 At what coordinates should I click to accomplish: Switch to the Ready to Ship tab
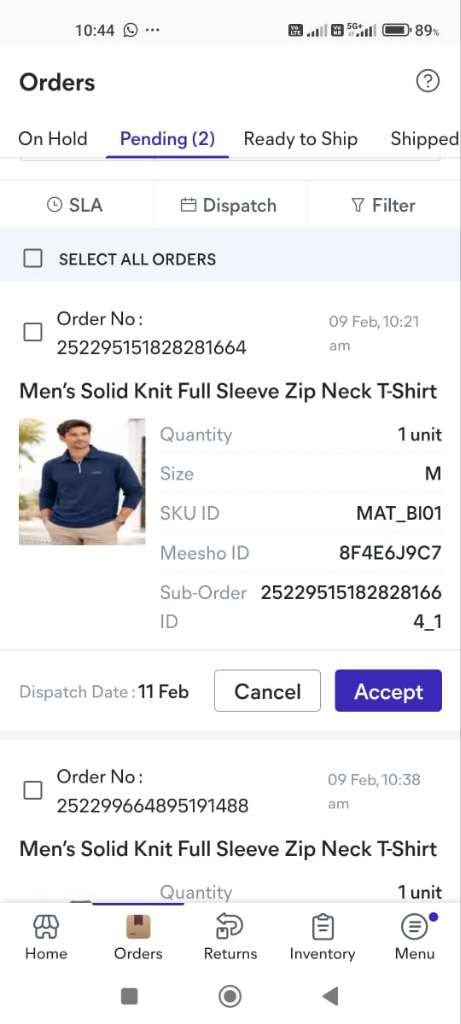[x=300, y=138]
